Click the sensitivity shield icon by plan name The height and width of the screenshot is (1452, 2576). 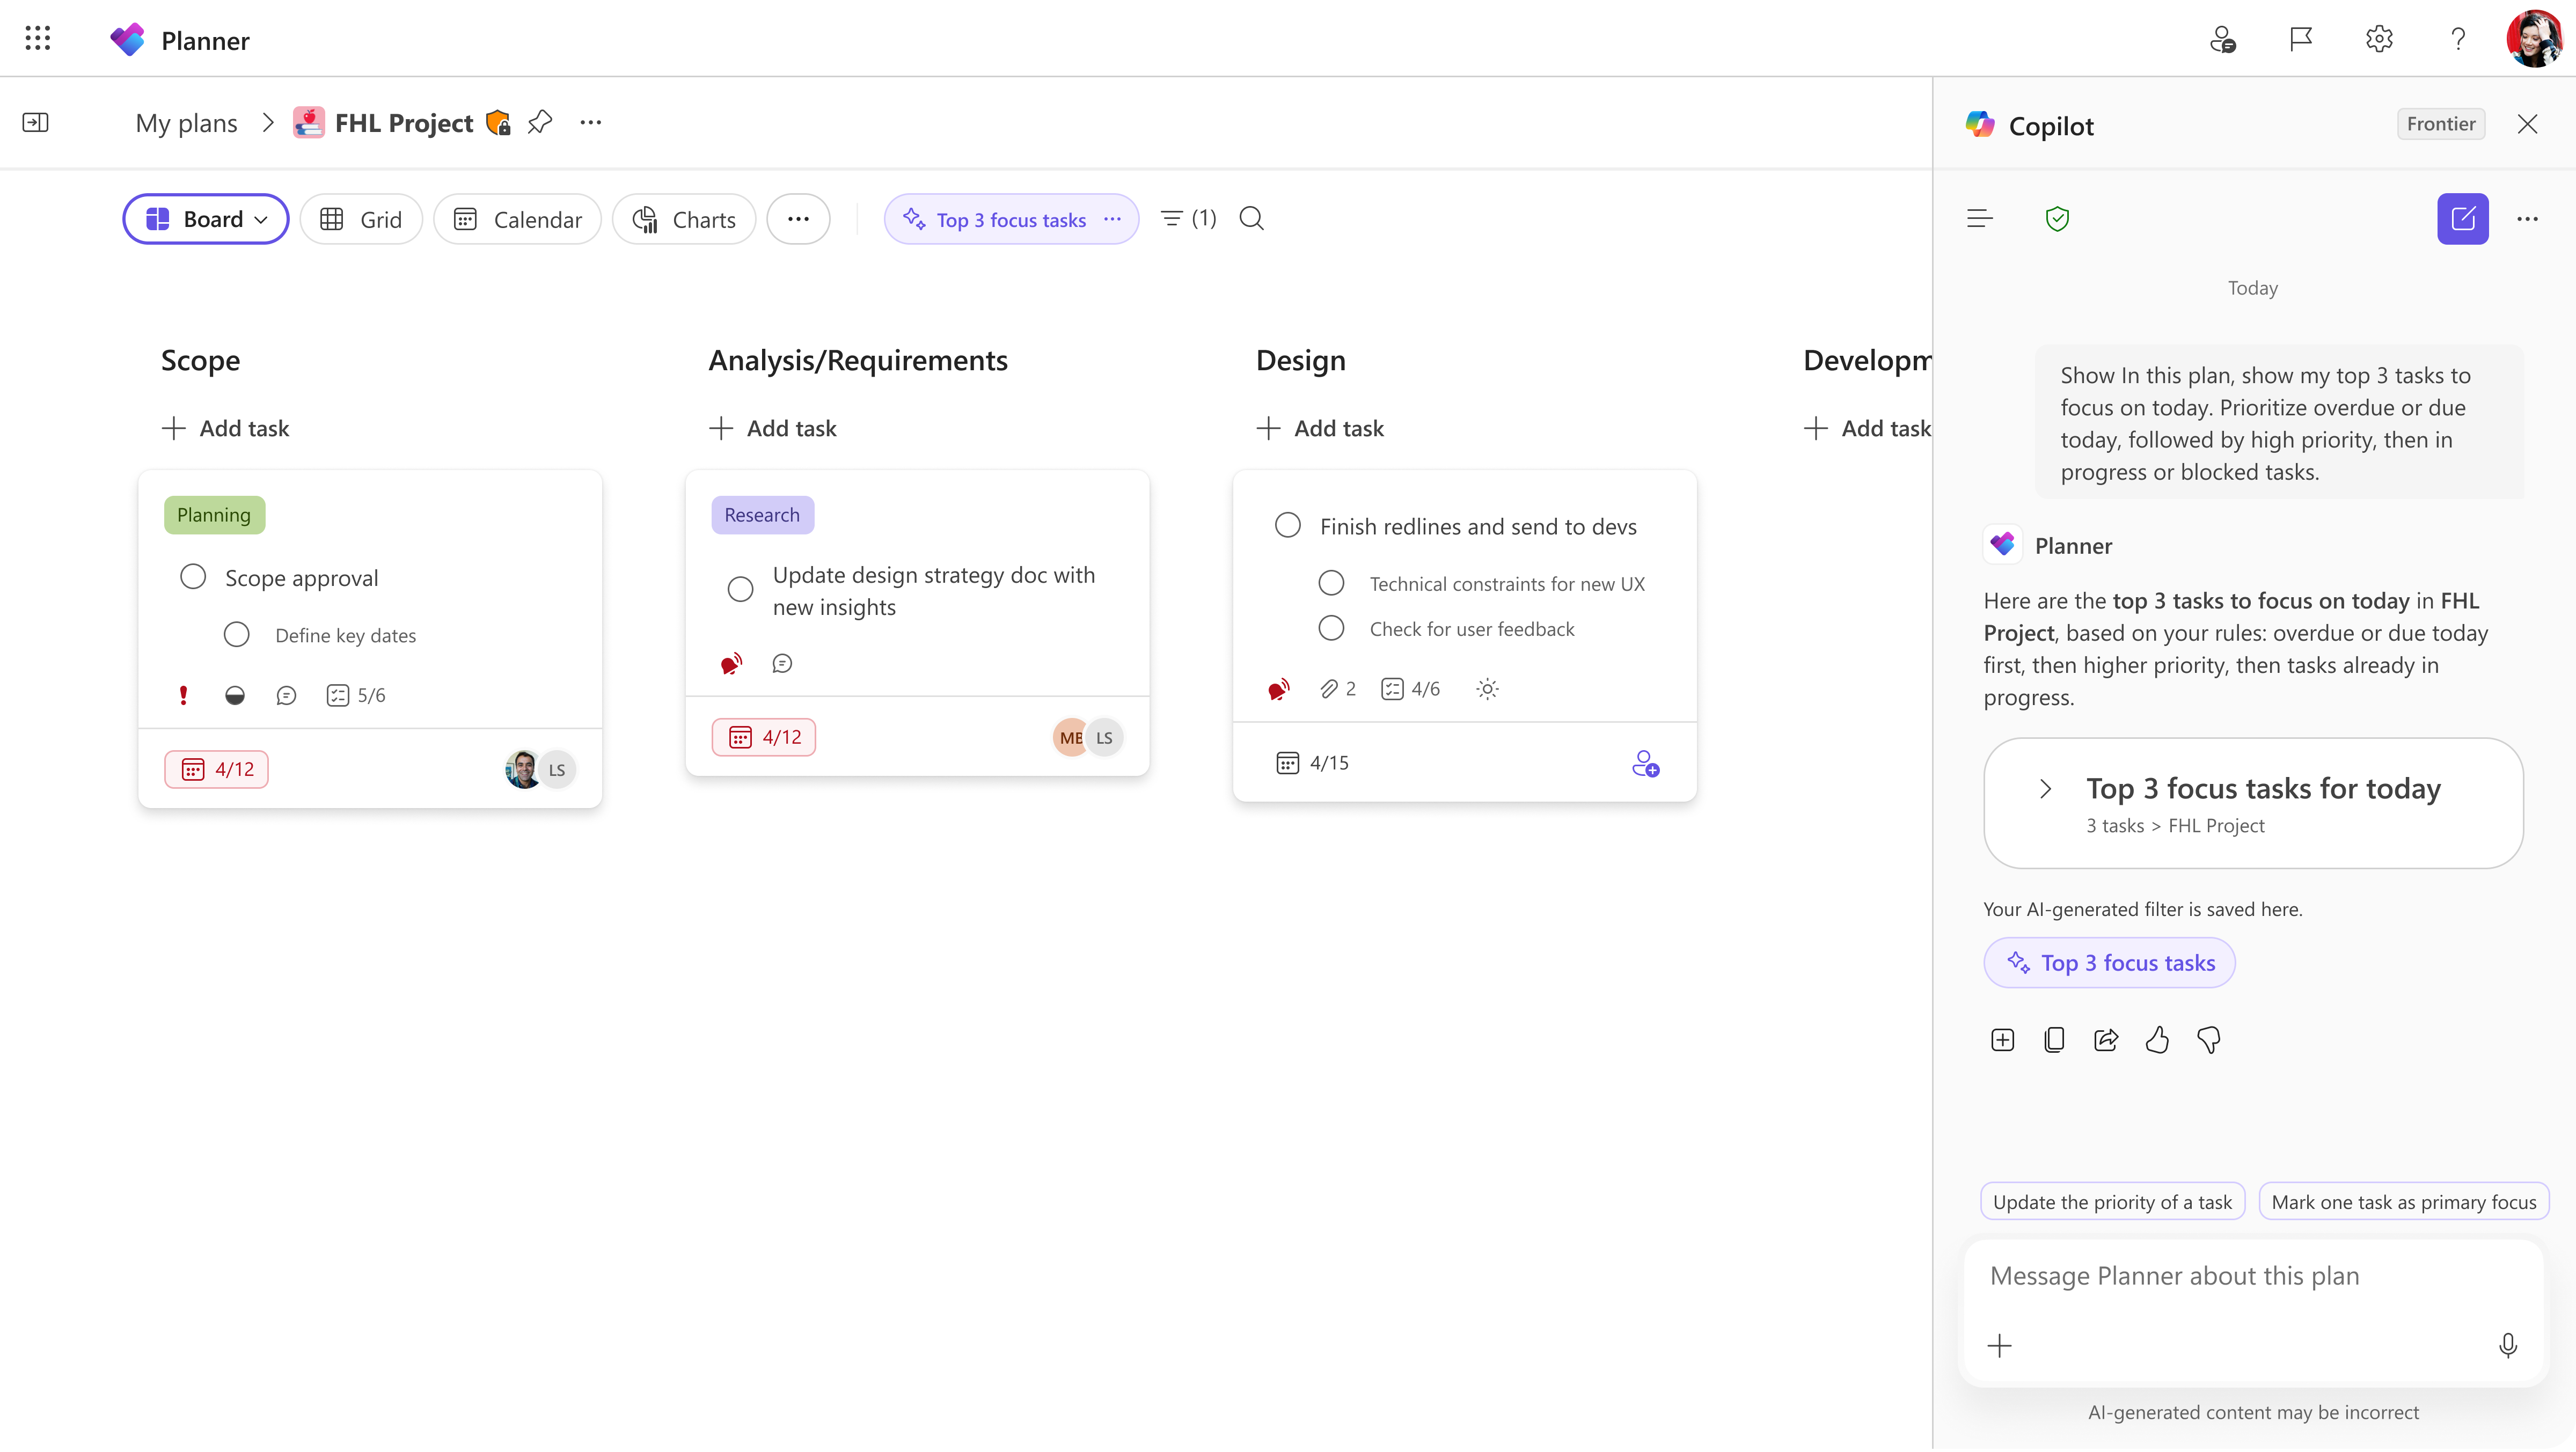498,122
